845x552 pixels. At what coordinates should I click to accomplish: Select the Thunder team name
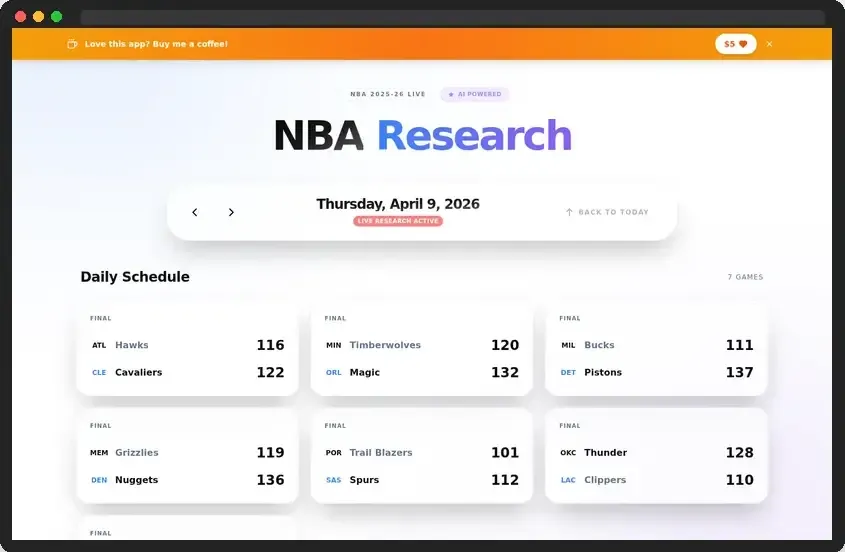point(605,453)
